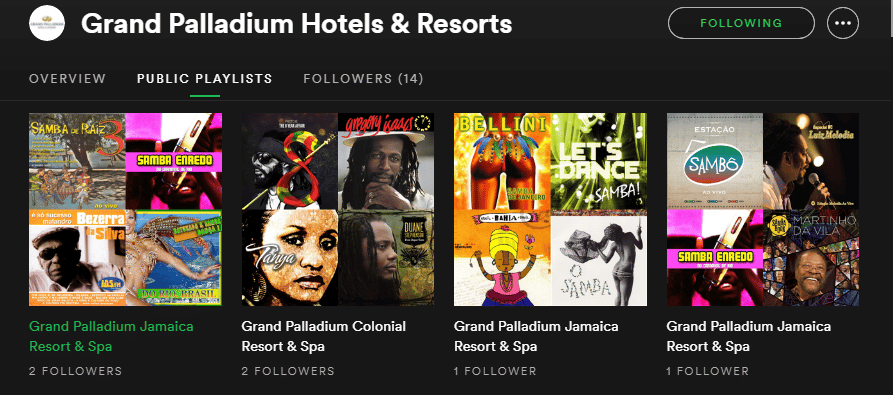Open the Followers (14) tab
Screen dimensions: 893x395
pos(363,79)
